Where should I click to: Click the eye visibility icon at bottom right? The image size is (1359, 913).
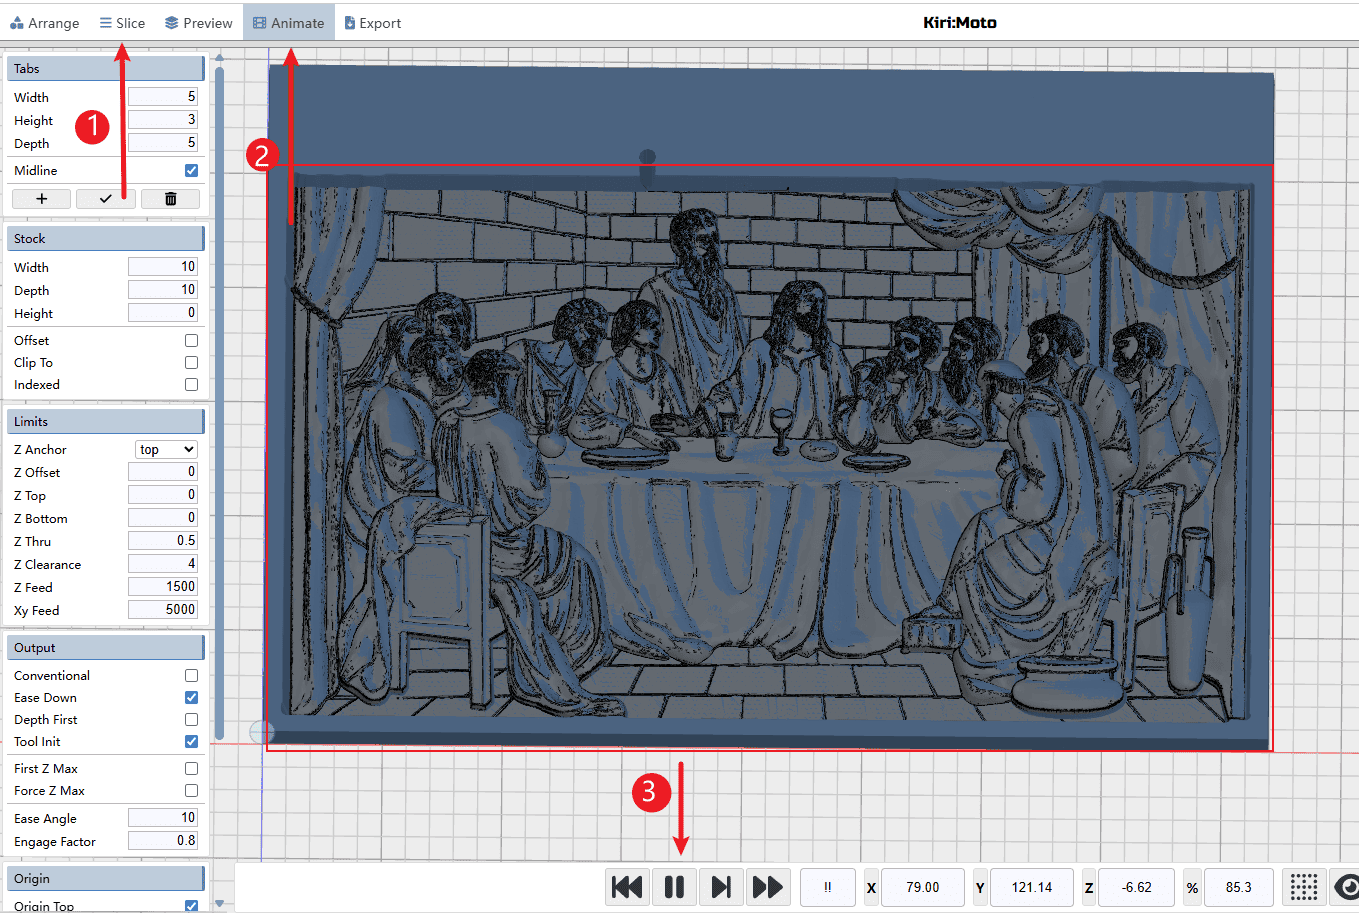[x=1347, y=887]
